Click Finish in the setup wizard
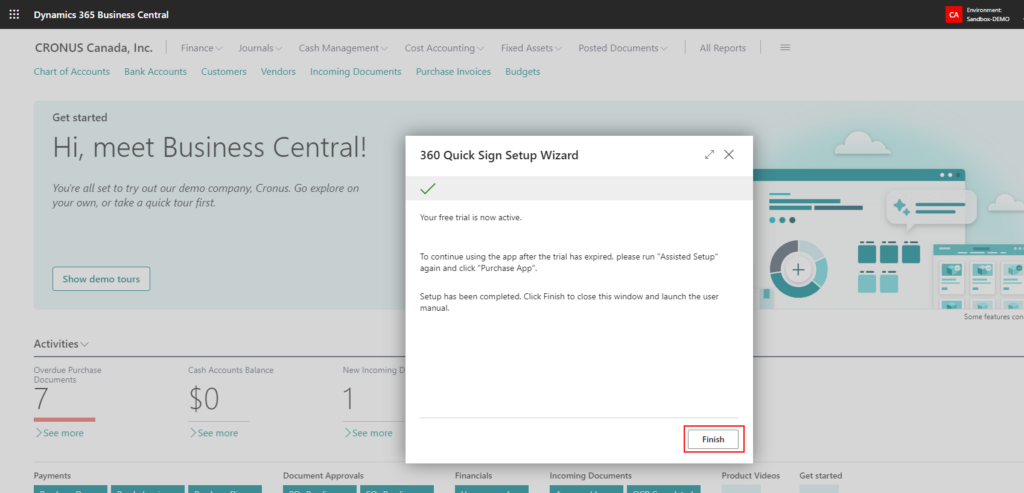Screen dimensions: 1024x493 713,439
